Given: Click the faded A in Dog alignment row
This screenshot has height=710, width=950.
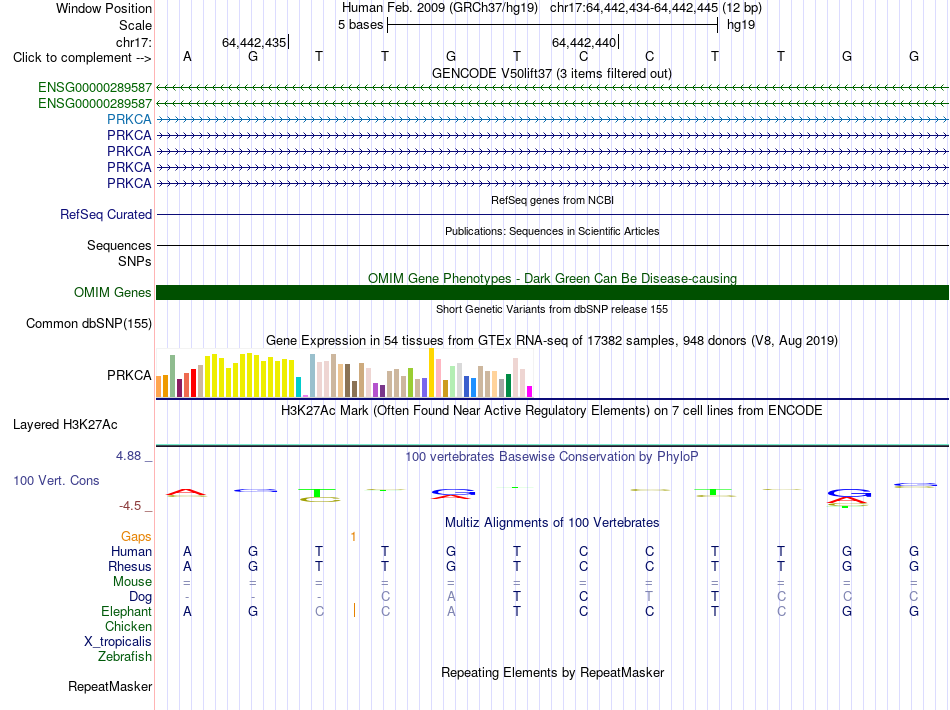Looking at the screenshot, I should point(451,597).
